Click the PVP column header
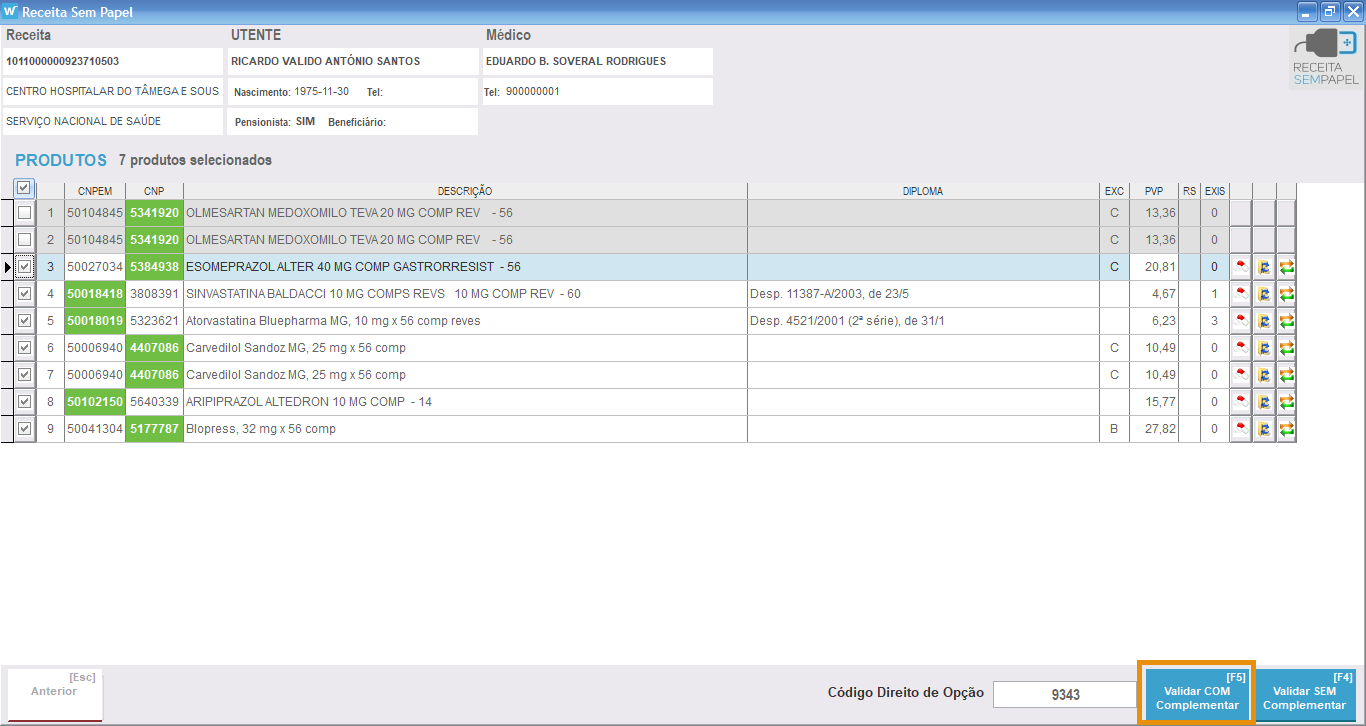 pos(1154,191)
